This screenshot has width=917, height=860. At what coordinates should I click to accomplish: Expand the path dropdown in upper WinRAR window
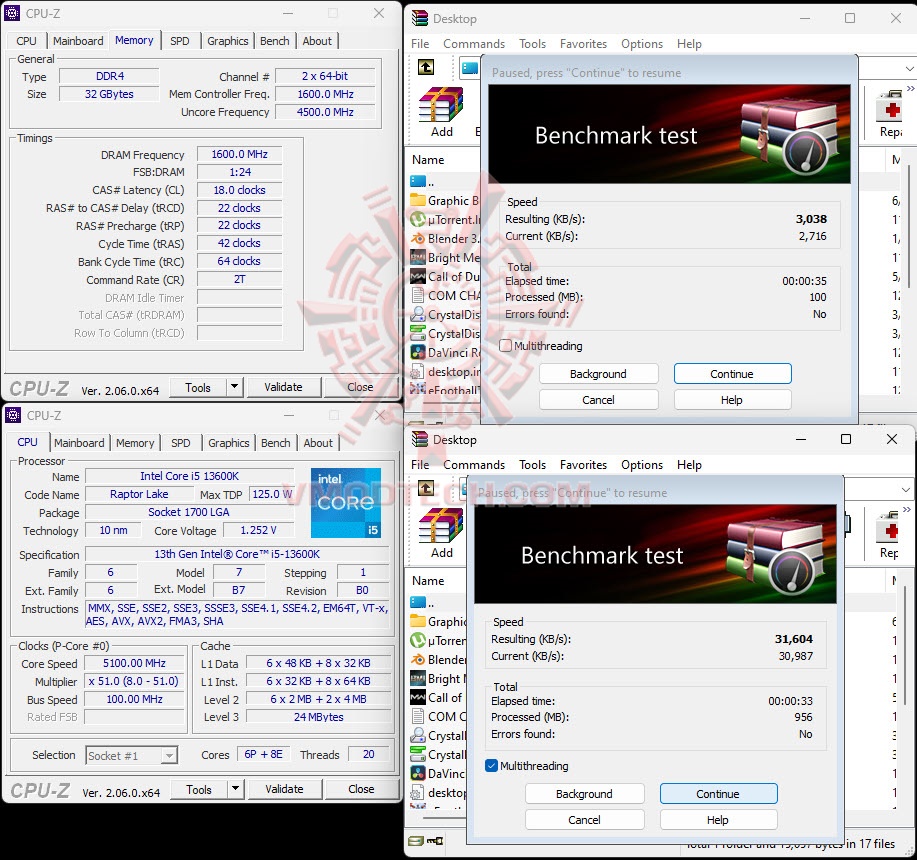[909, 68]
